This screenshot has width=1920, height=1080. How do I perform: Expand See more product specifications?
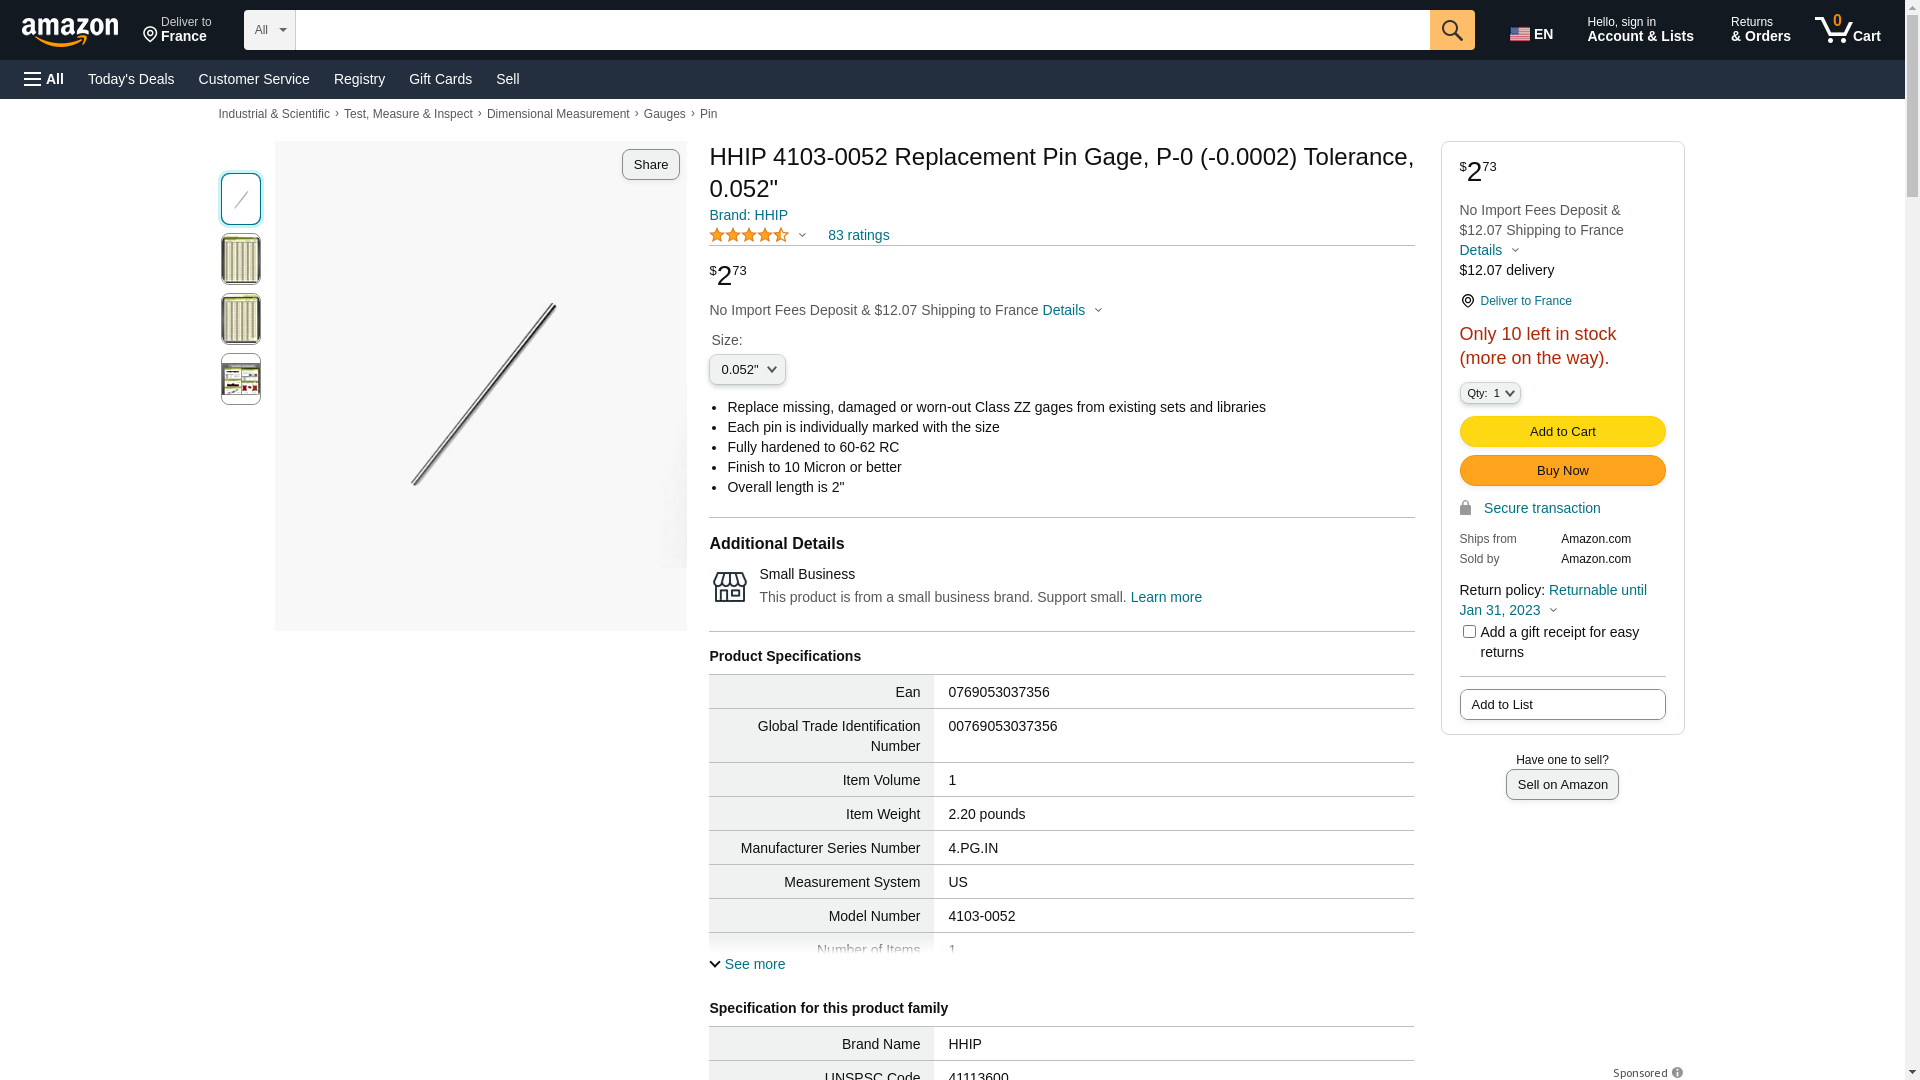pos(747,964)
